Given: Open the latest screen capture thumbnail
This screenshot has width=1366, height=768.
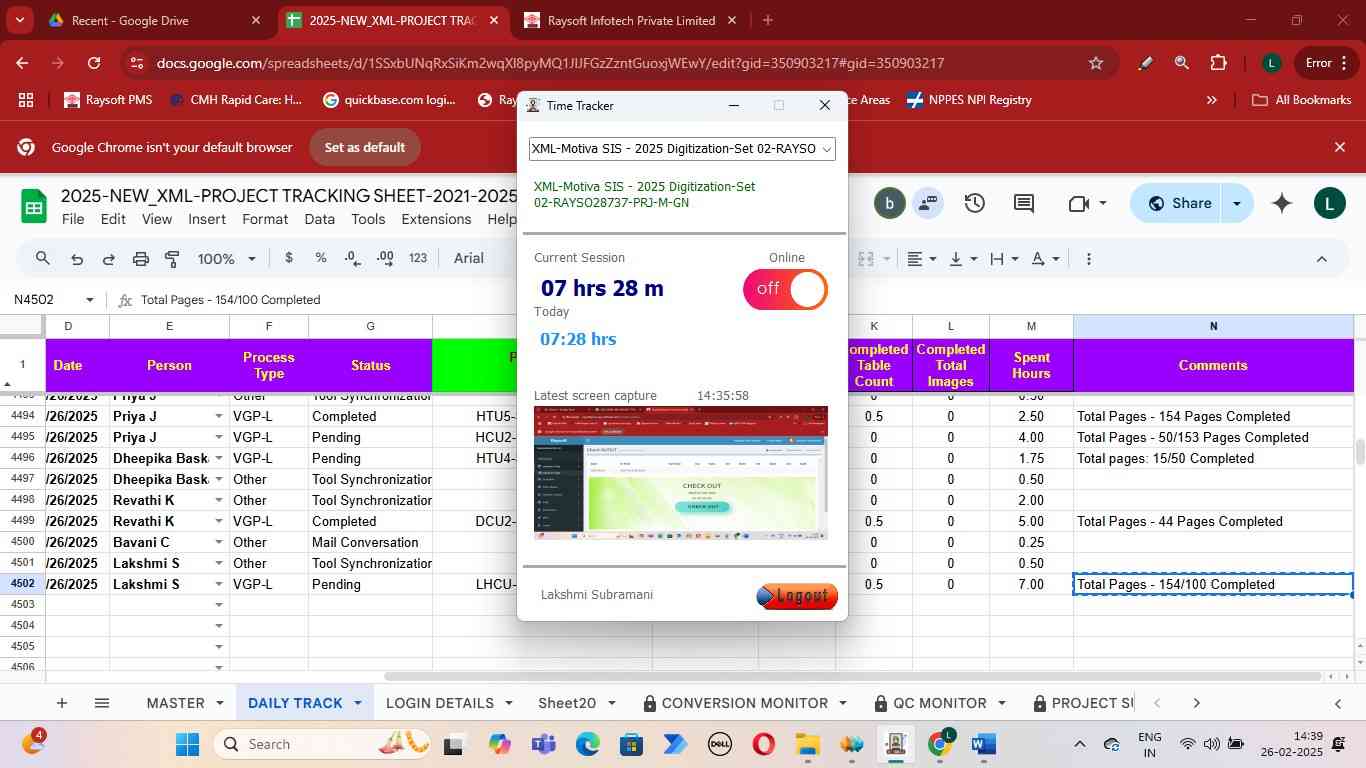Looking at the screenshot, I should click(x=681, y=473).
